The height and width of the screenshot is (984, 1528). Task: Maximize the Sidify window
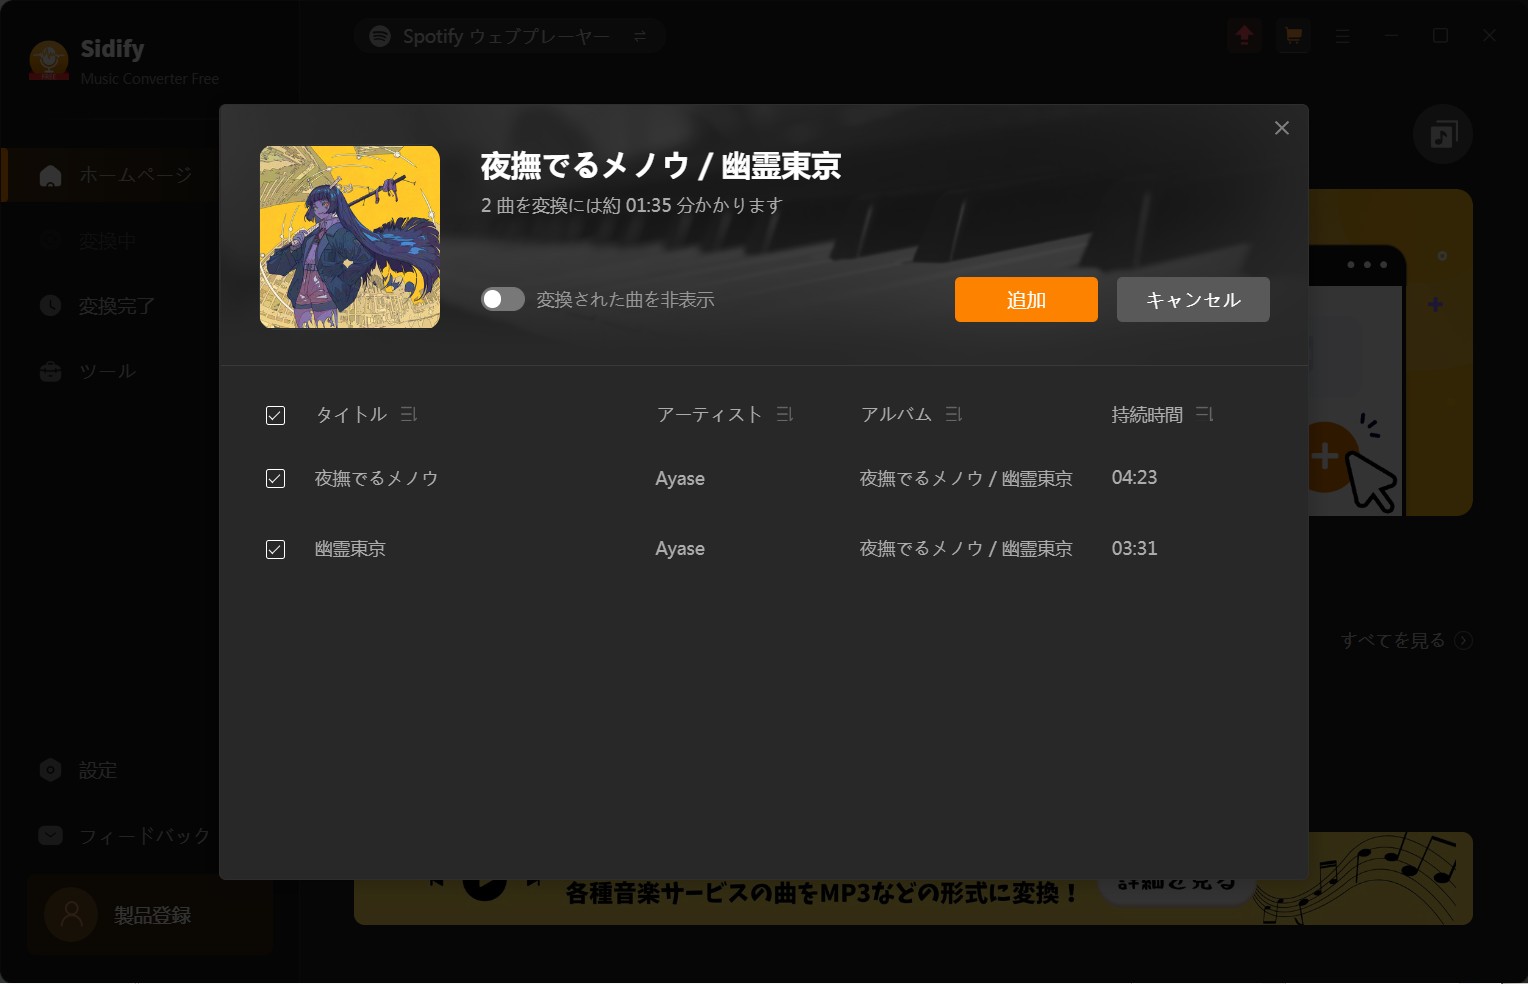(1440, 36)
